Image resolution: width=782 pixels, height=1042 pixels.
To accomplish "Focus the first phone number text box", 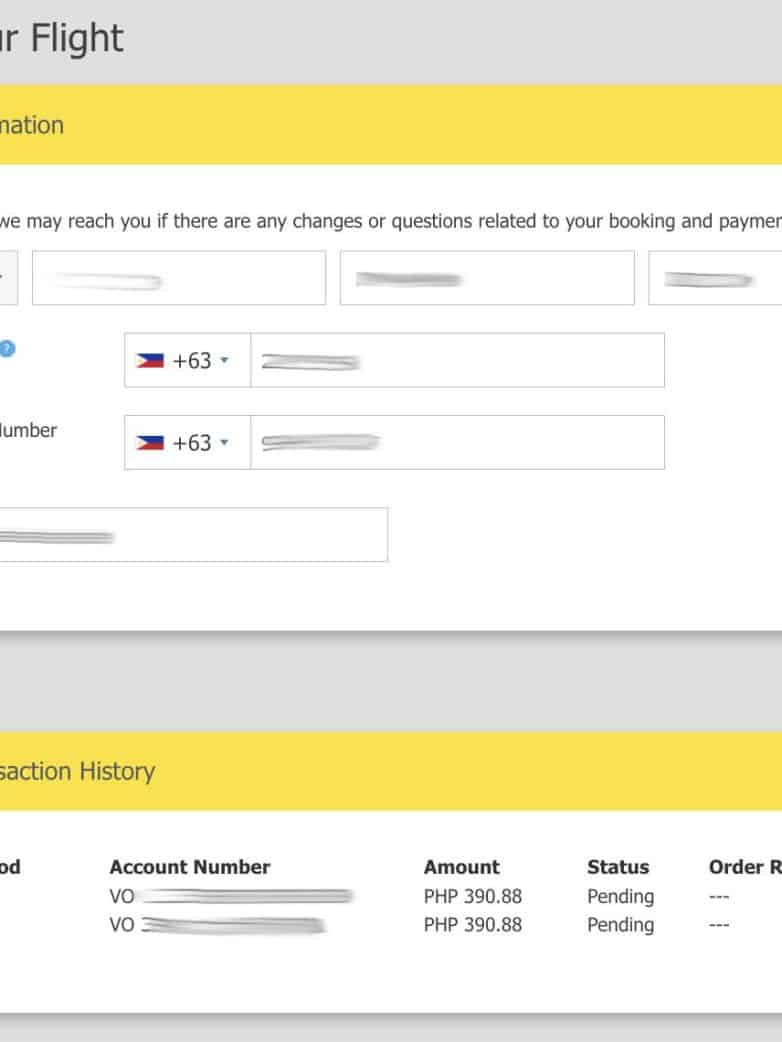I will coord(456,360).
